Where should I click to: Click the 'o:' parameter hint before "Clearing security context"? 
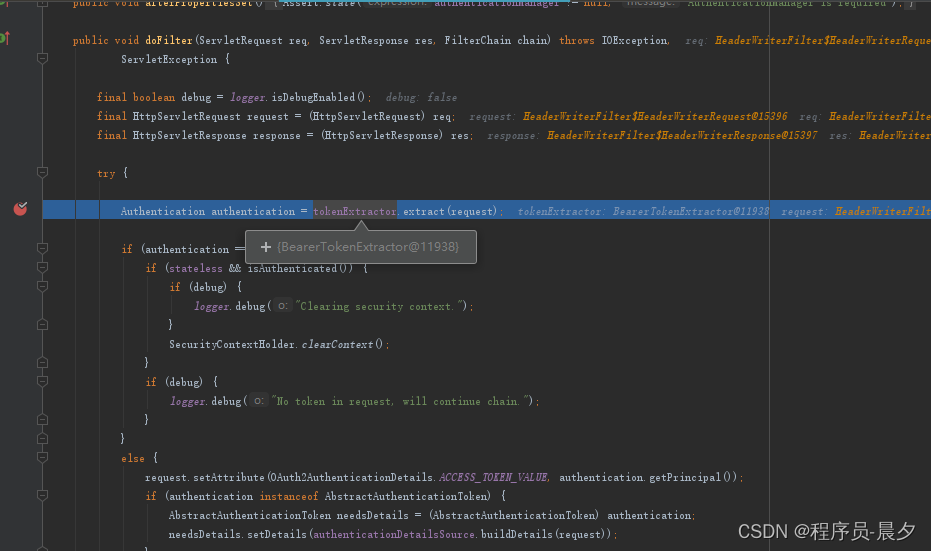(x=283, y=306)
